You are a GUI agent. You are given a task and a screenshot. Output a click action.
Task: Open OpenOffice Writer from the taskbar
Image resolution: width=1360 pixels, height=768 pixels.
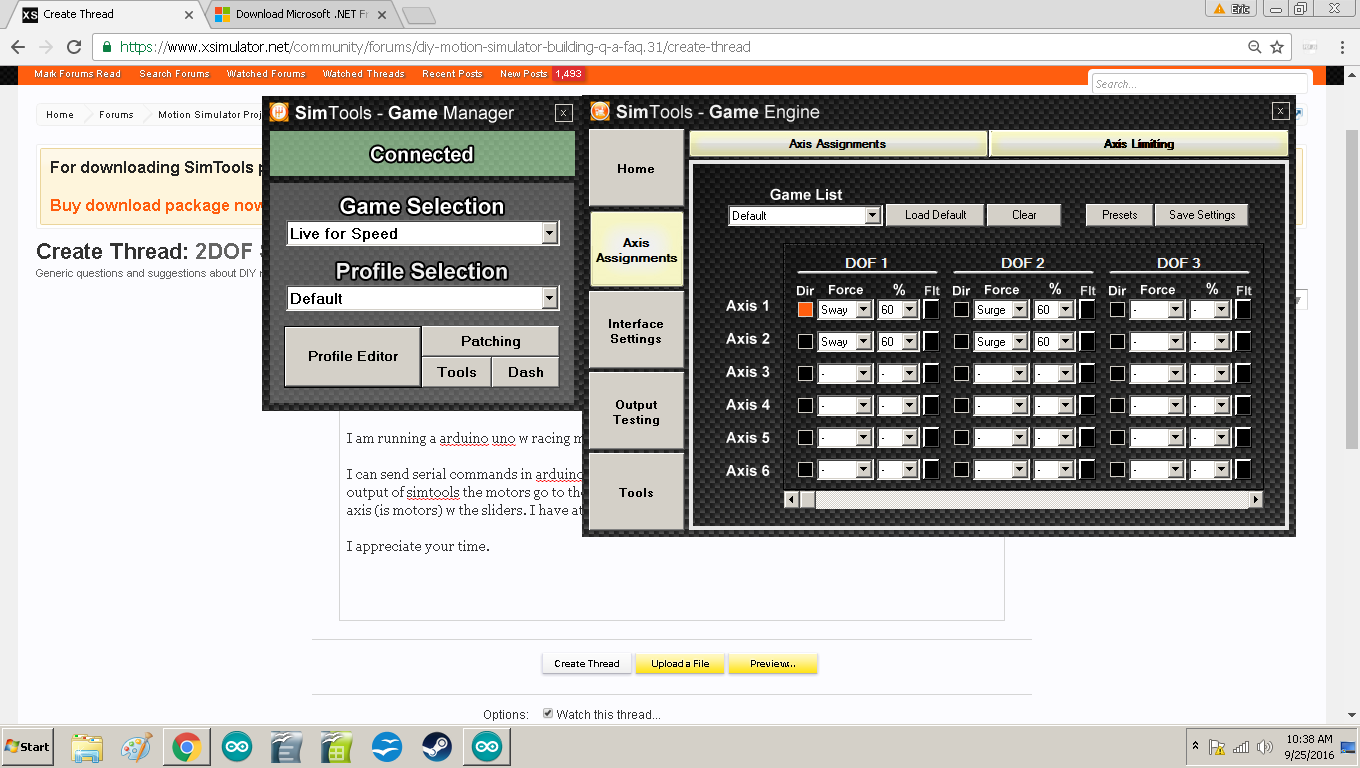(287, 747)
